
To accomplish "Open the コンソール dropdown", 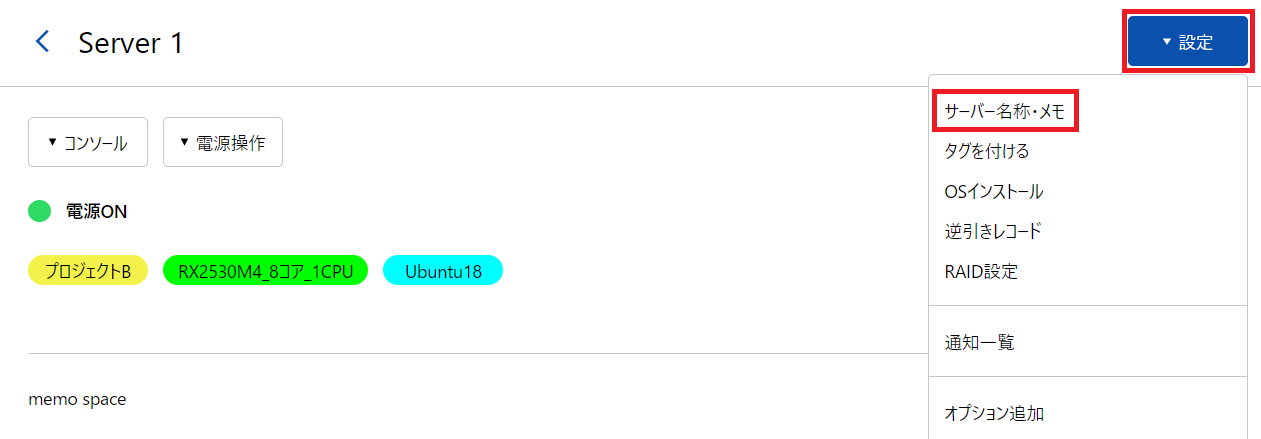I will (x=88, y=142).
